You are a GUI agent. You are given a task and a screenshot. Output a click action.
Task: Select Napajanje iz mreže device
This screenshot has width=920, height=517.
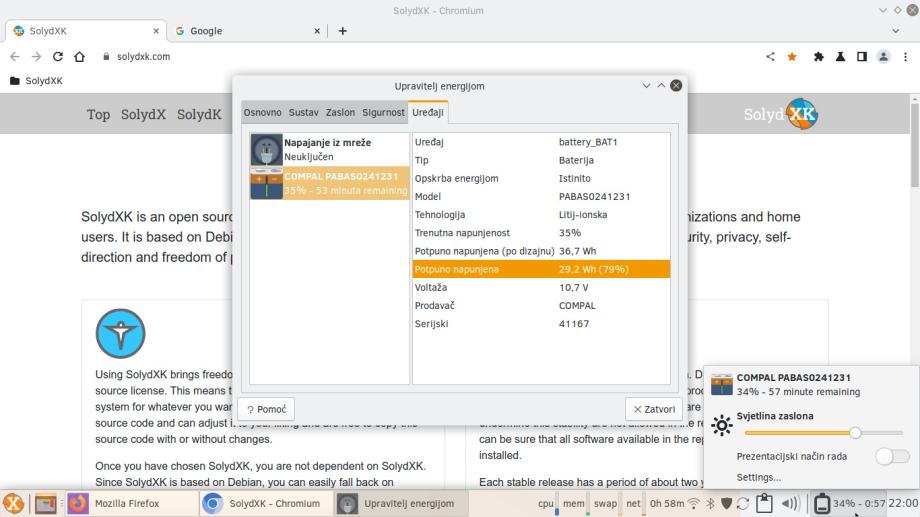329,149
